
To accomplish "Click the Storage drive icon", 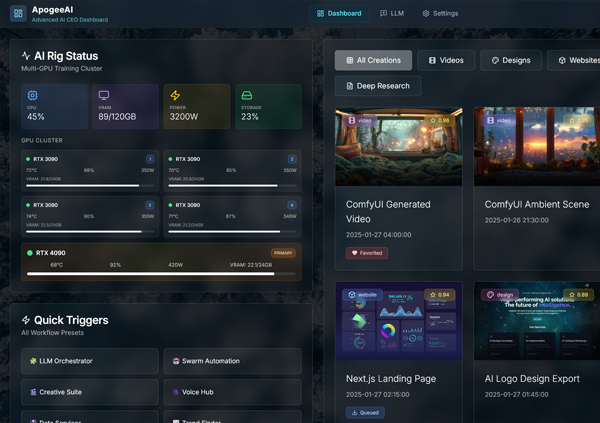I will pyautogui.click(x=247, y=96).
